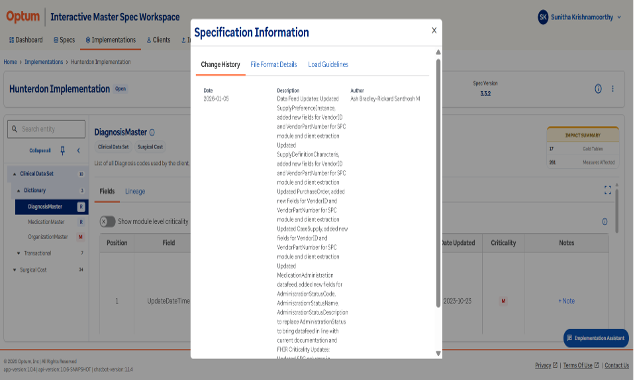Screen dimensions: 634x380
Task: Click the pin sidebar icon
Action: click(62, 150)
